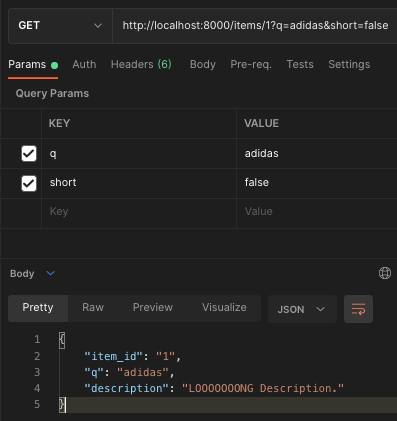Click the value cell containing adidas
397x421 pixels.
(x=317, y=153)
